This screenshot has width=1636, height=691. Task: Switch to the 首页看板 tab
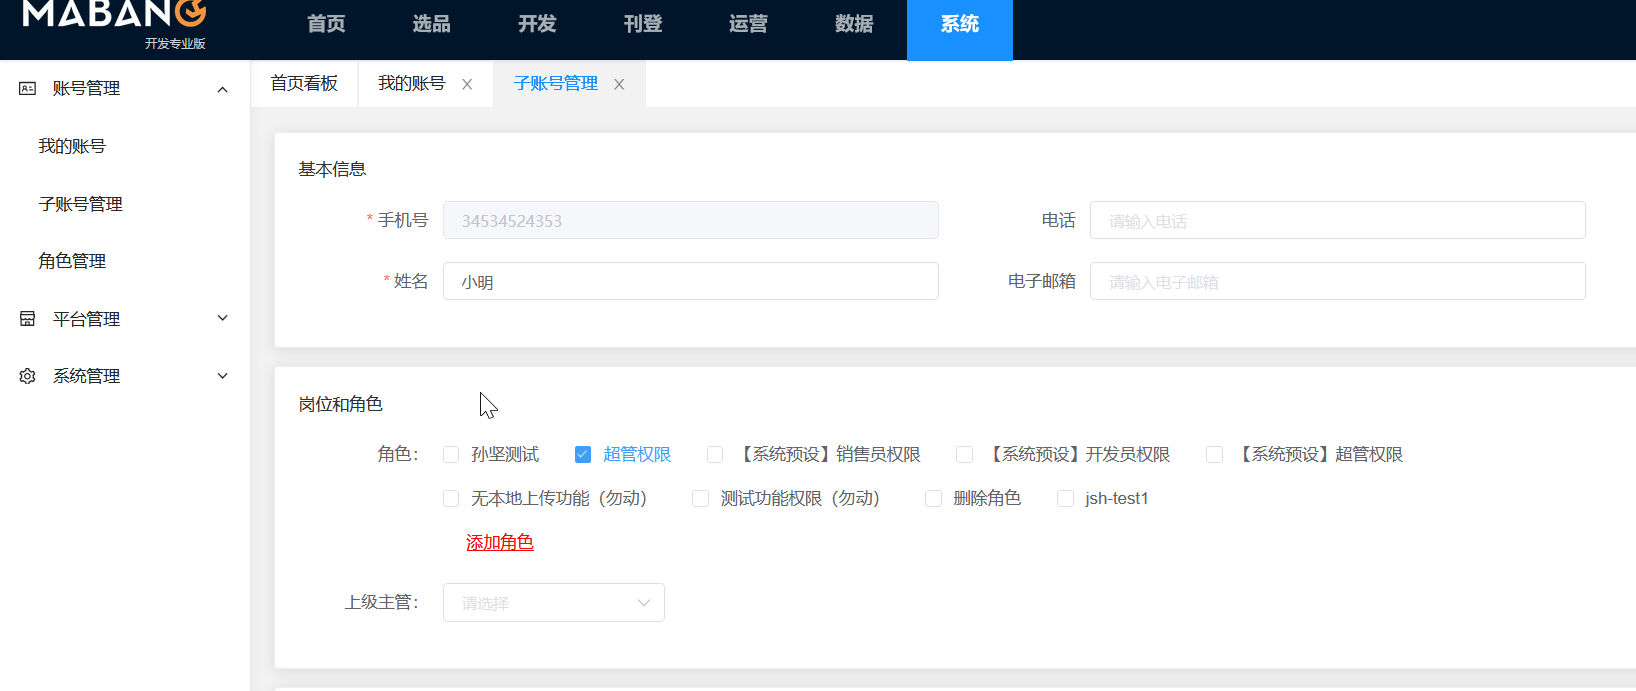pyautogui.click(x=304, y=84)
